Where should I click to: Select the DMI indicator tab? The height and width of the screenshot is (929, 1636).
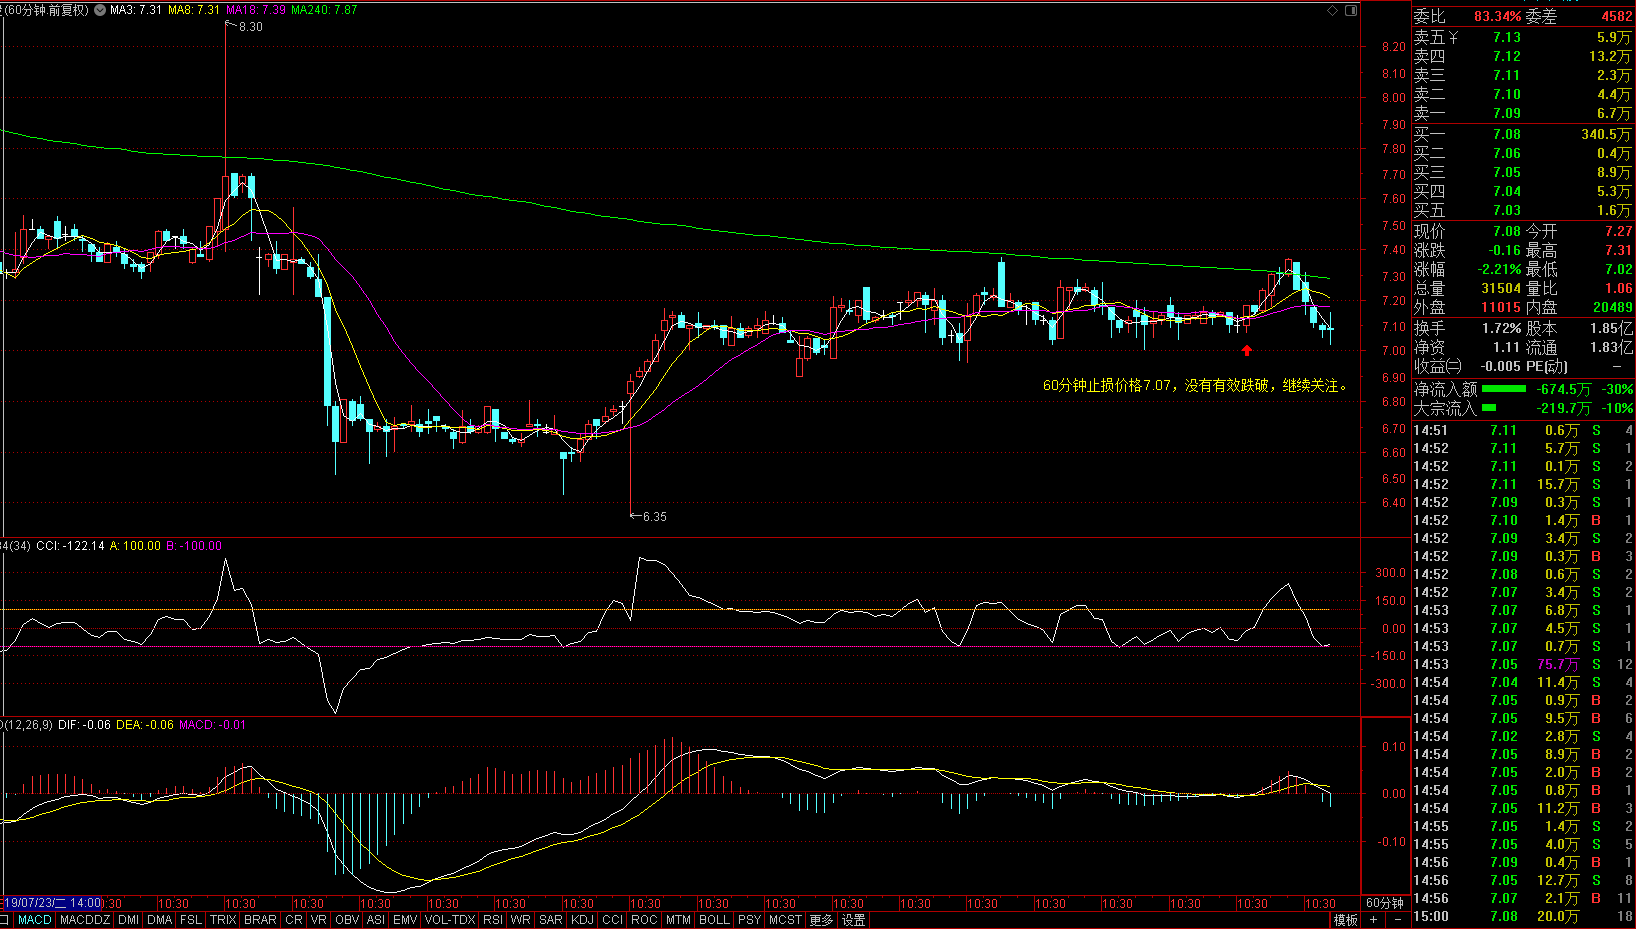[x=128, y=920]
